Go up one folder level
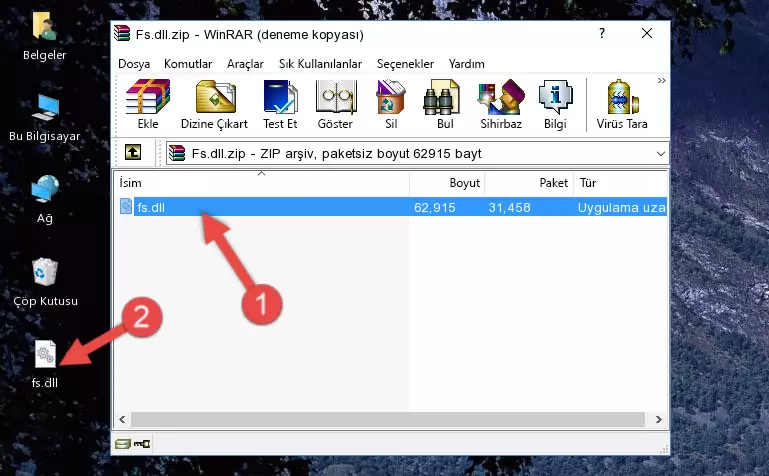The image size is (769, 476). coord(133,152)
